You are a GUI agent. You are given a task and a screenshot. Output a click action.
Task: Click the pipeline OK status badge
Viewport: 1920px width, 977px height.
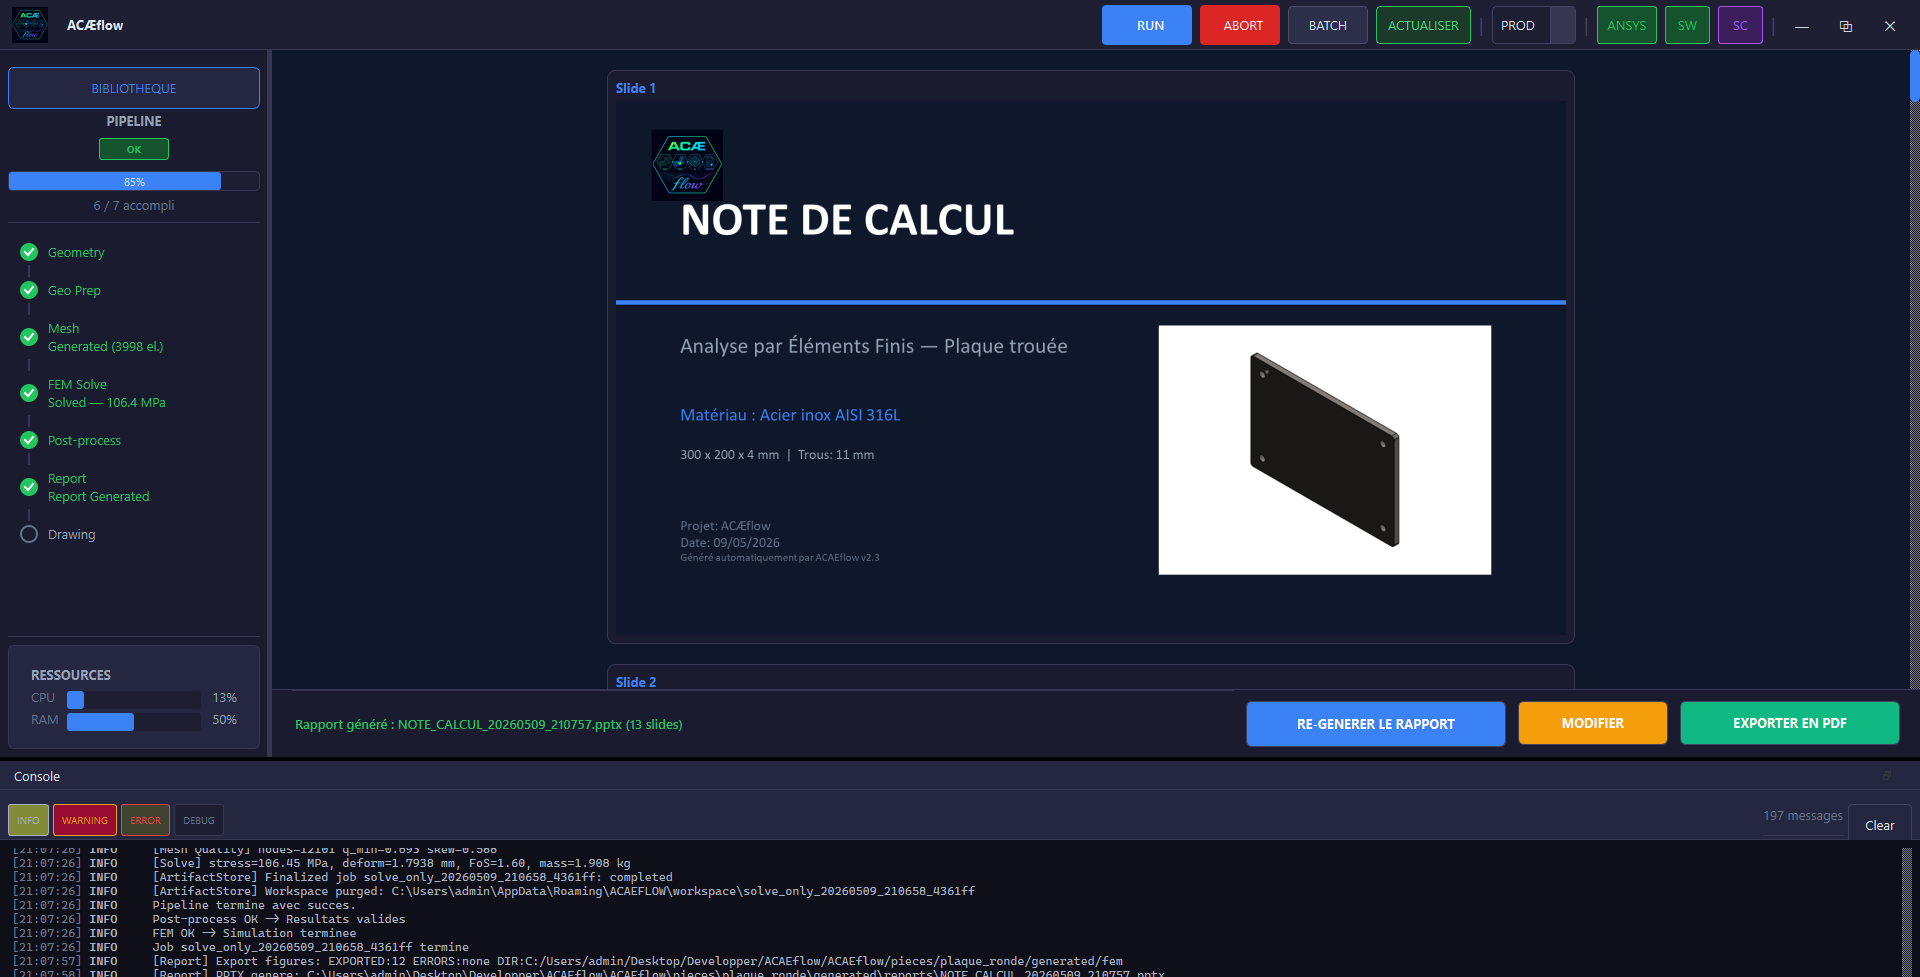tap(134, 149)
